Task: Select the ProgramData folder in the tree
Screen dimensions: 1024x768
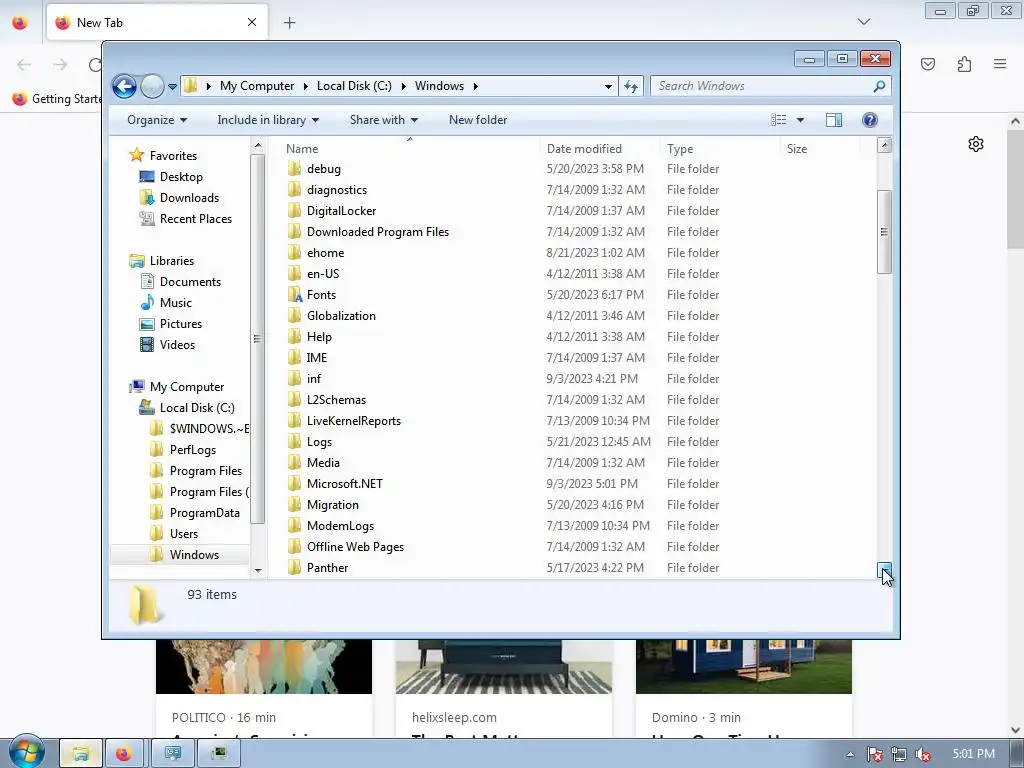Action: click(x=204, y=513)
